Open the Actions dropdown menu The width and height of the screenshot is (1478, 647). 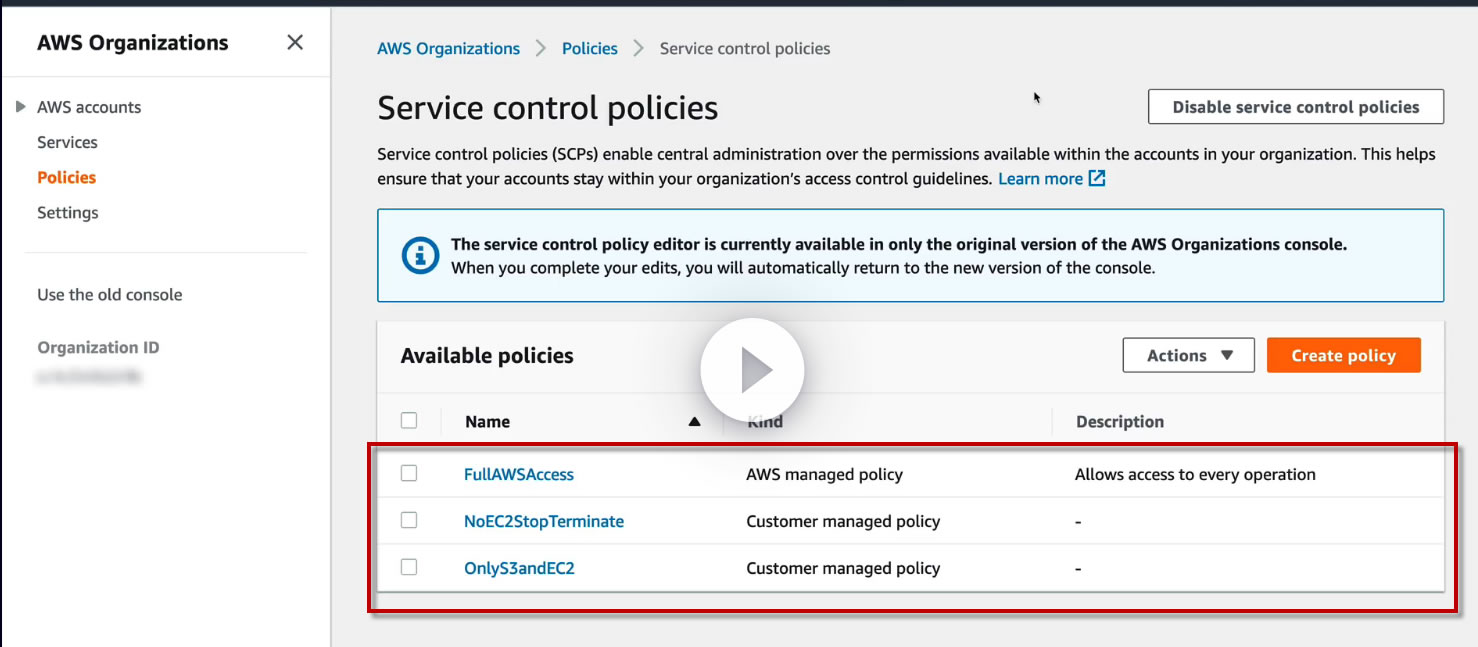[x=1188, y=355]
